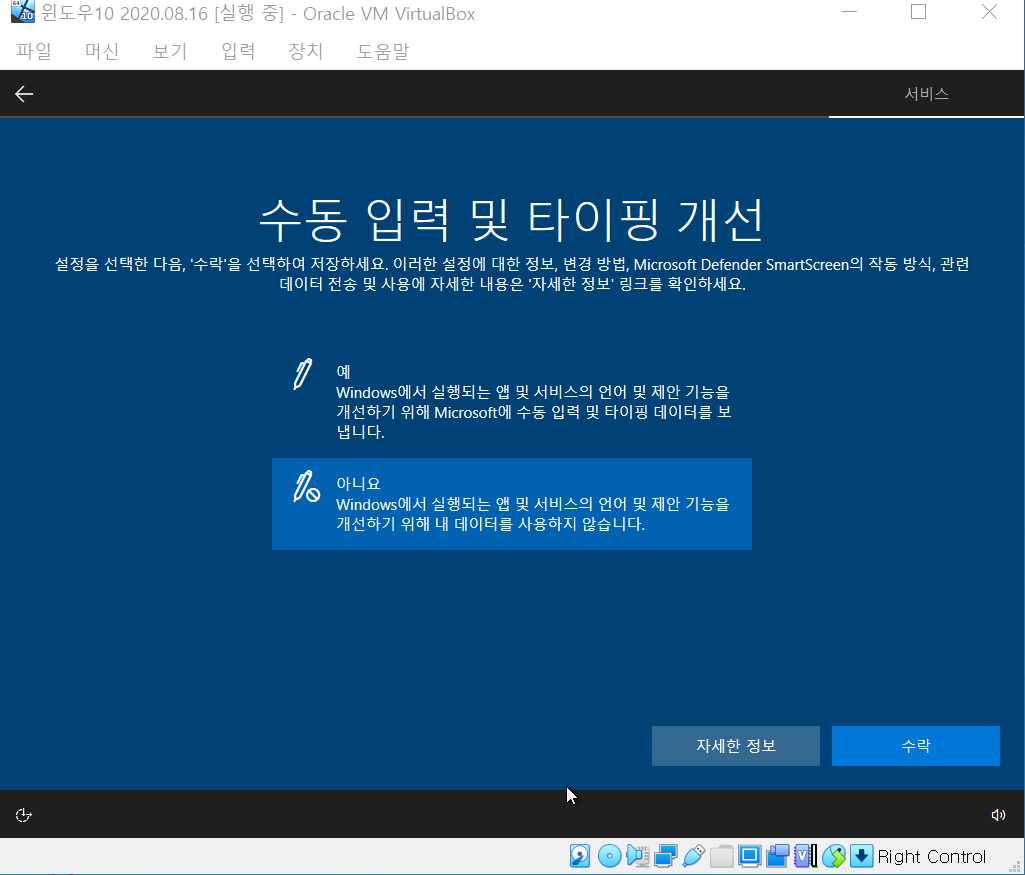Click the back arrow in setup
The height and width of the screenshot is (875, 1025).
point(24,94)
